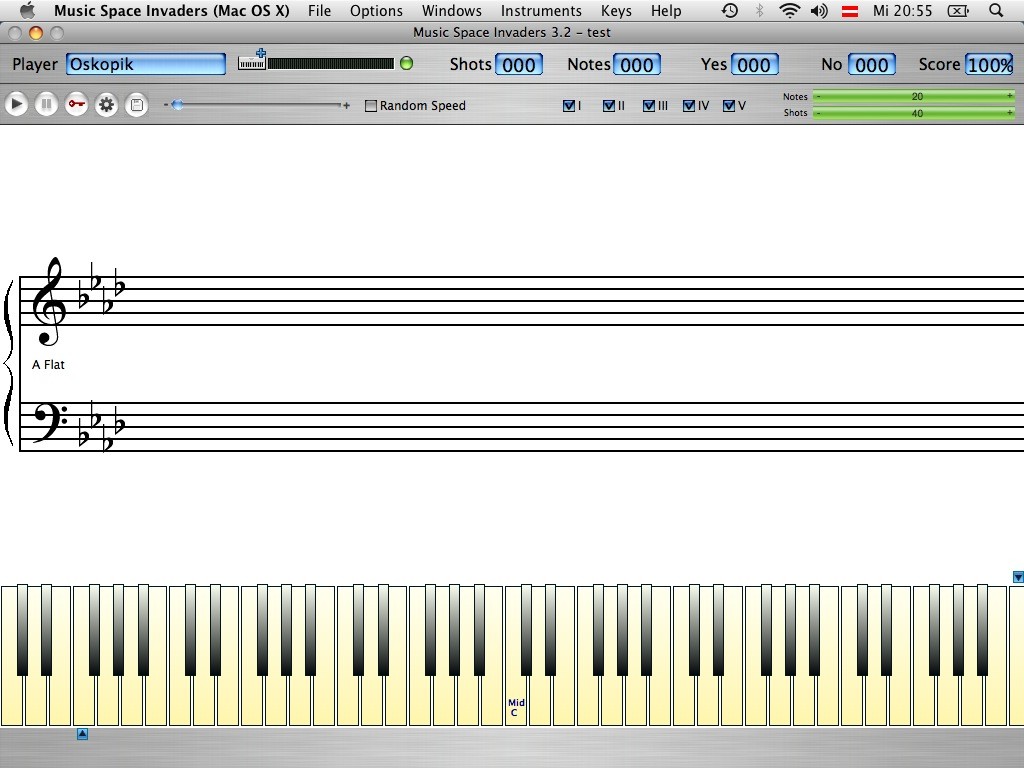Image resolution: width=1024 pixels, height=768 pixels.
Task: Start the game with the Play button
Action: pyautogui.click(x=16, y=104)
